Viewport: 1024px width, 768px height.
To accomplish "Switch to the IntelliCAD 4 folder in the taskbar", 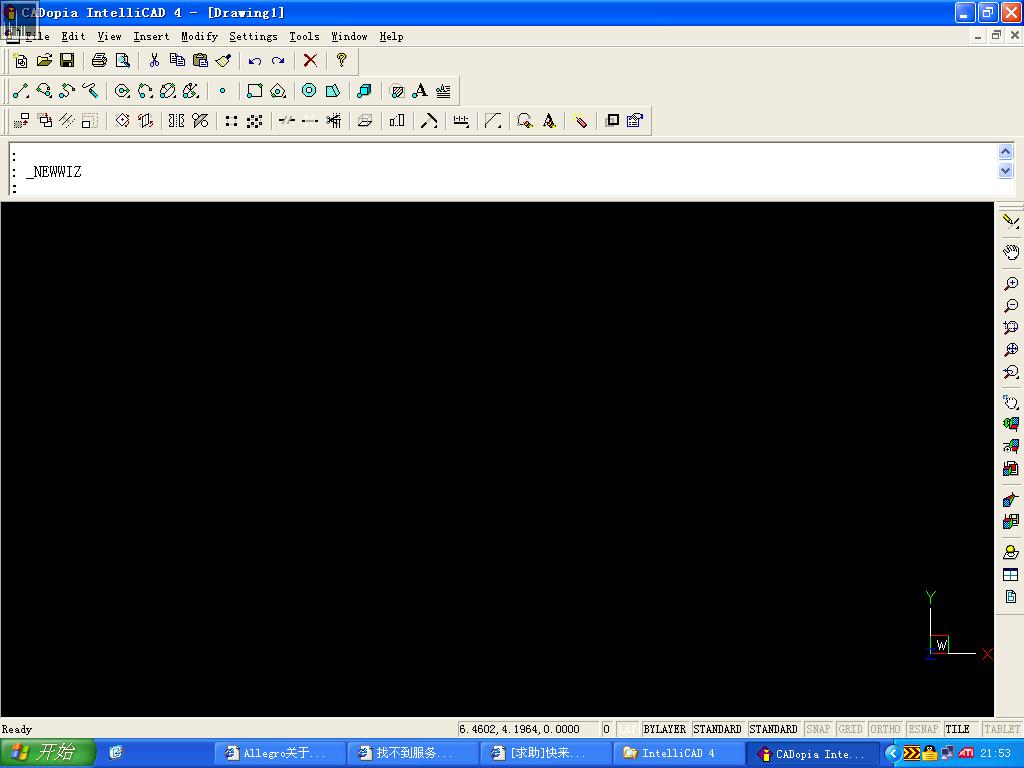I will click(x=678, y=753).
